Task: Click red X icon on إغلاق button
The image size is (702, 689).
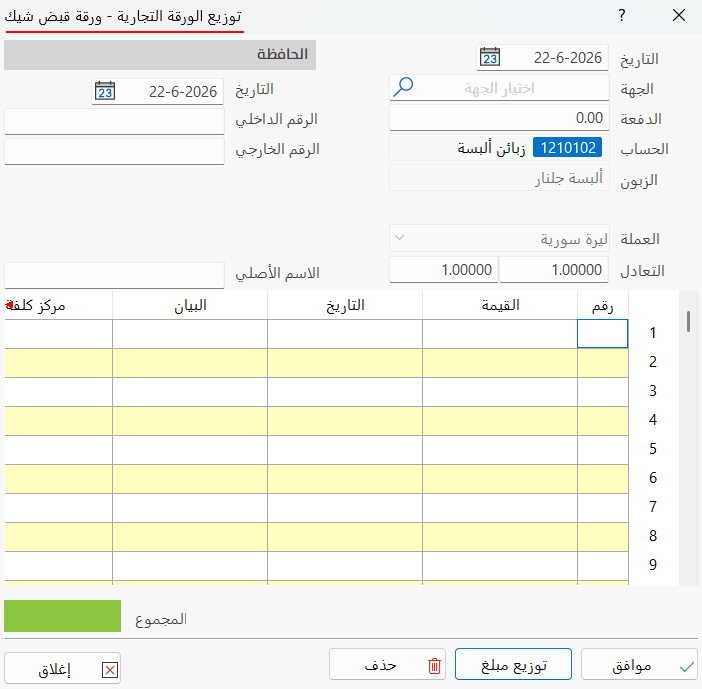Action: pos(110,670)
